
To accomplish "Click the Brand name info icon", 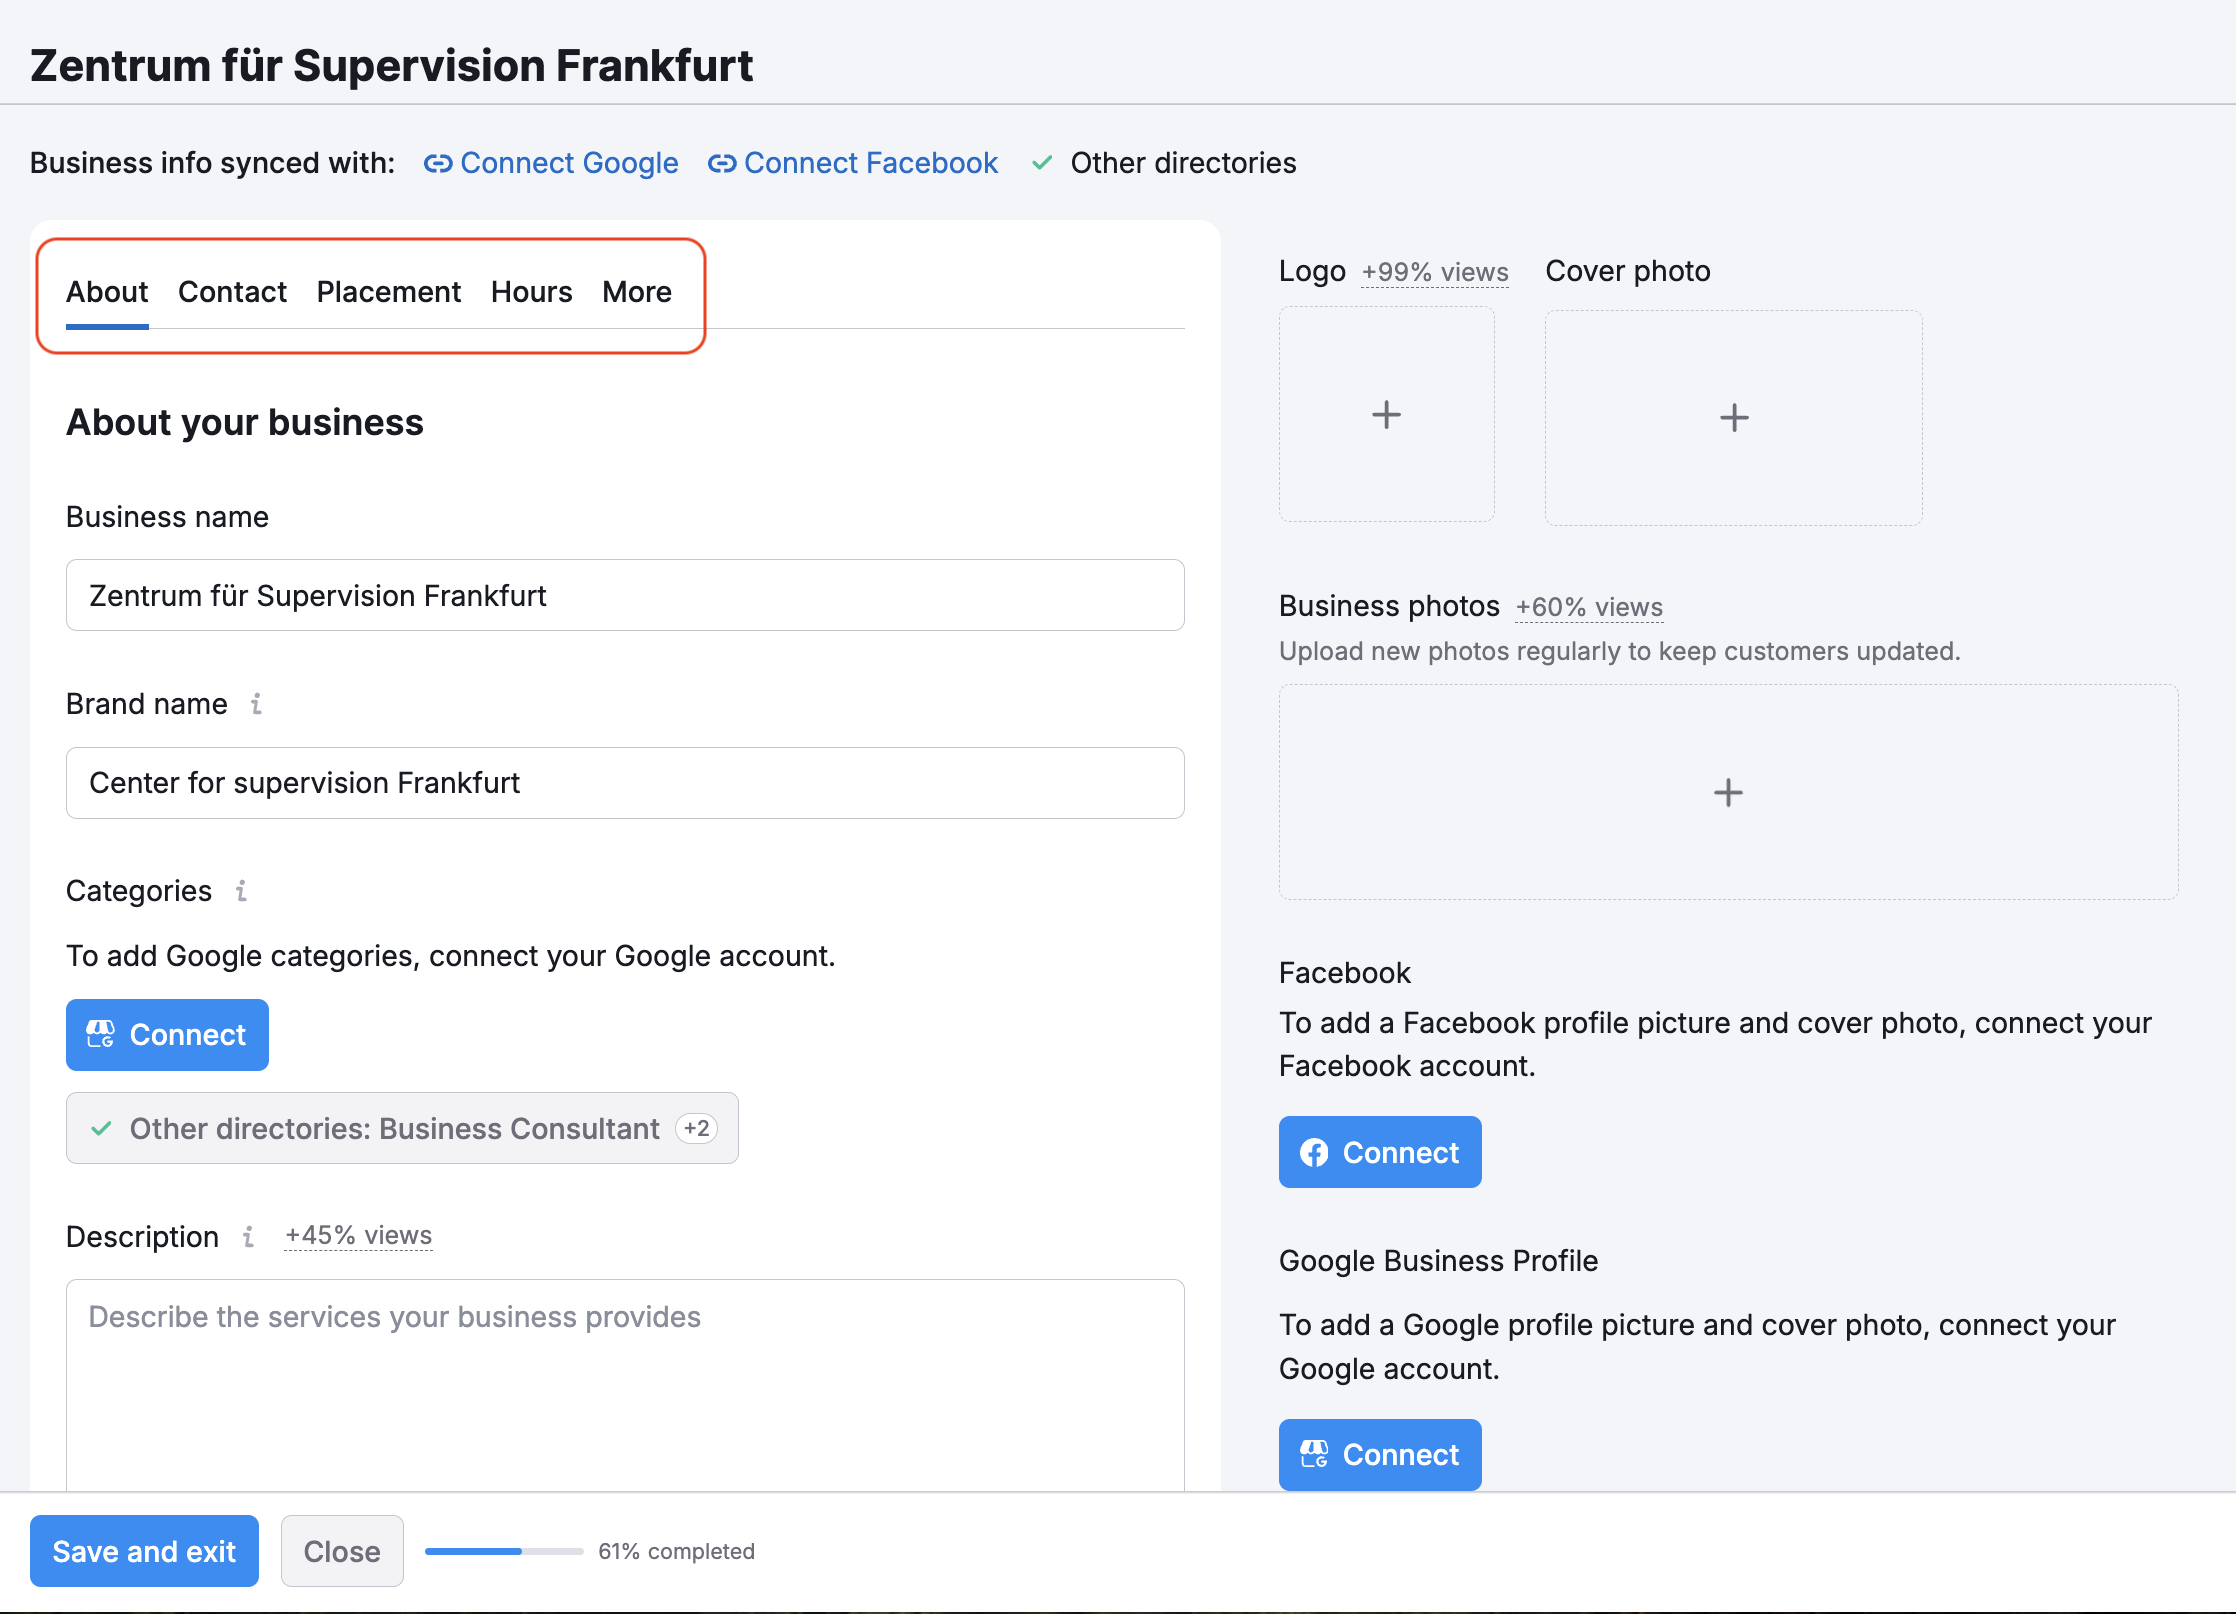I will point(257,704).
